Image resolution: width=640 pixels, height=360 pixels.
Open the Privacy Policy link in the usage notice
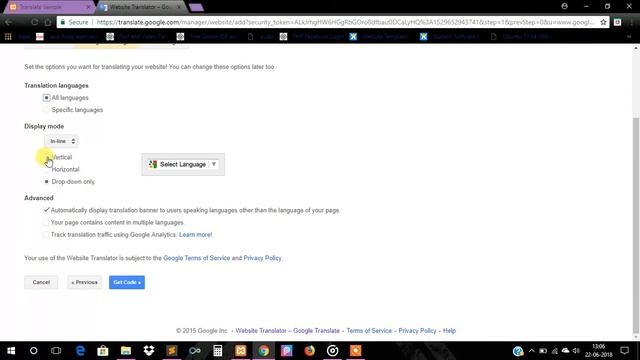262,258
